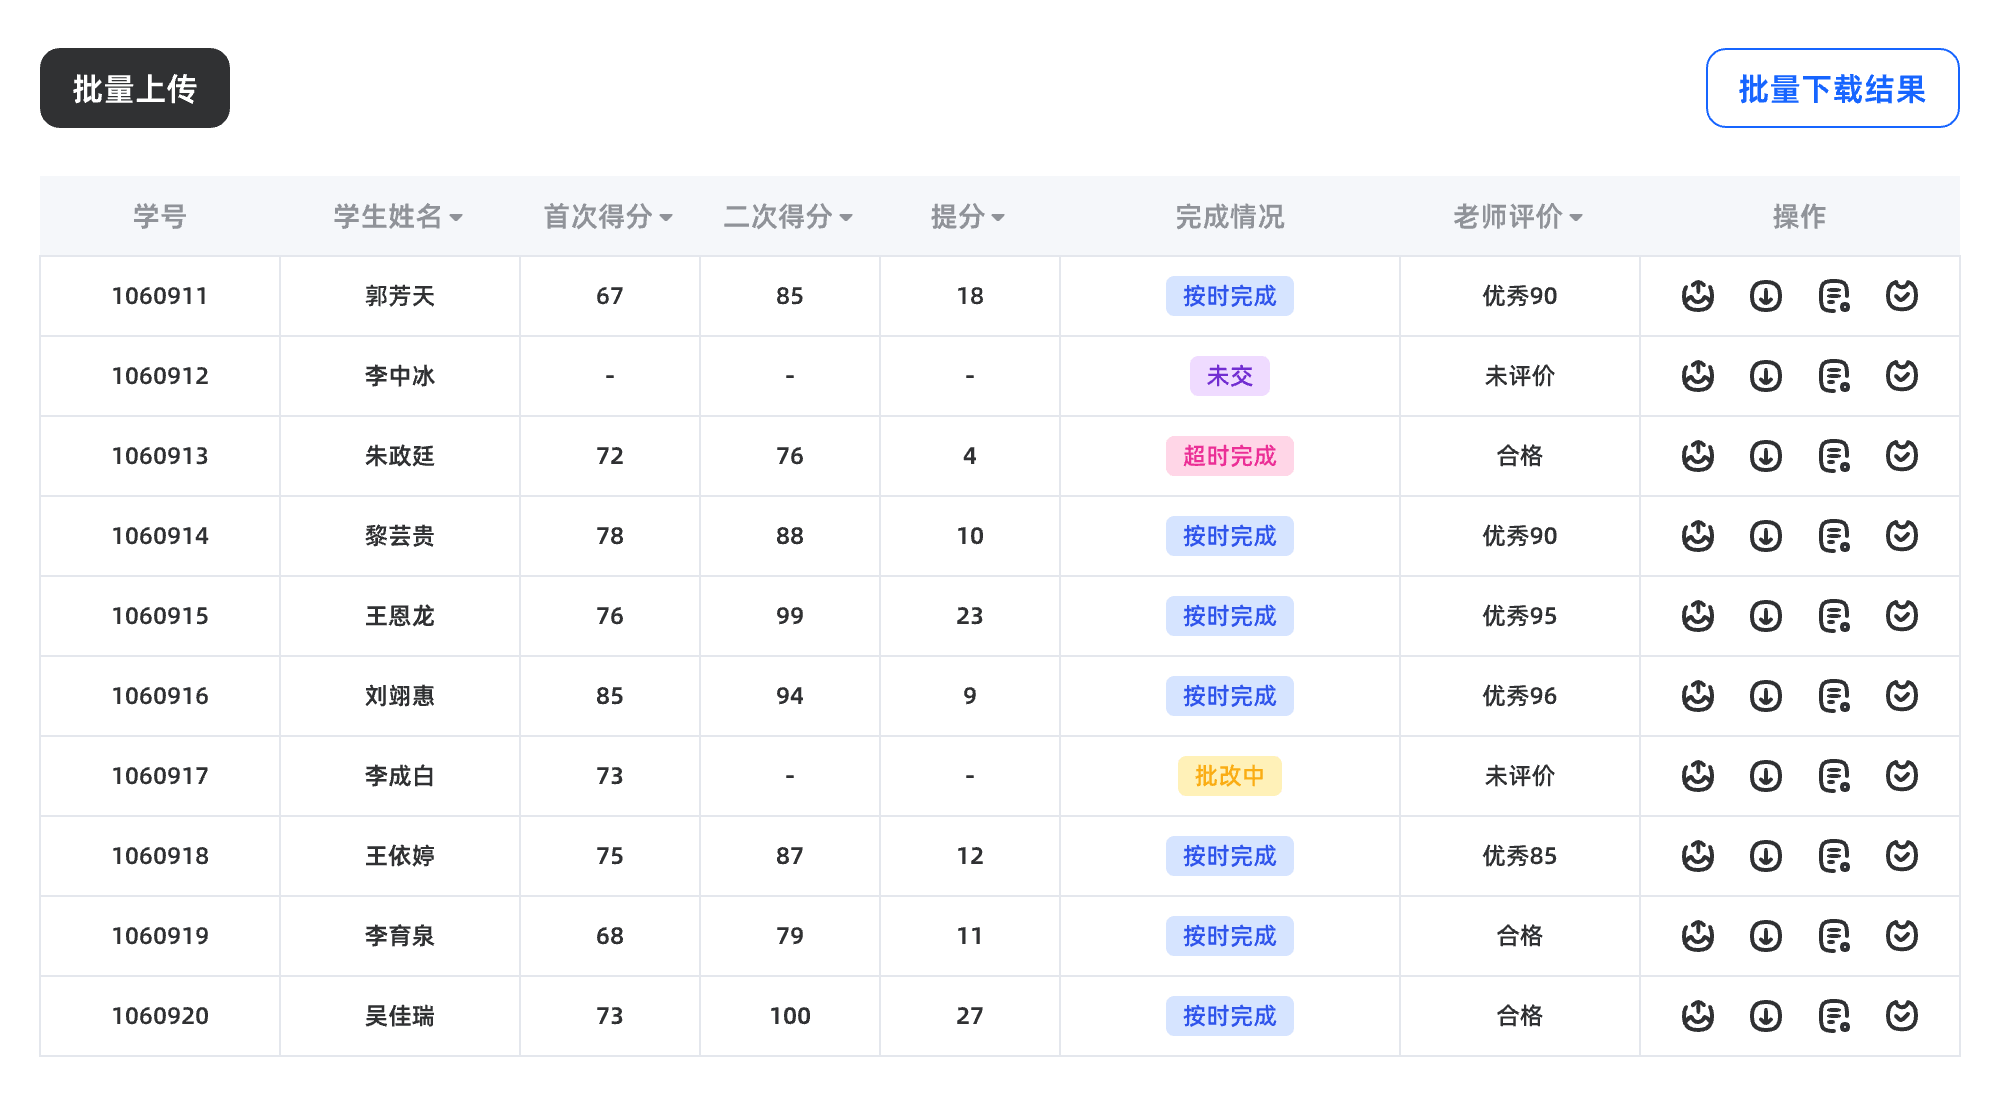2000x1096 pixels.
Task: Click the upload icon for 郭芳天
Action: click(1697, 296)
